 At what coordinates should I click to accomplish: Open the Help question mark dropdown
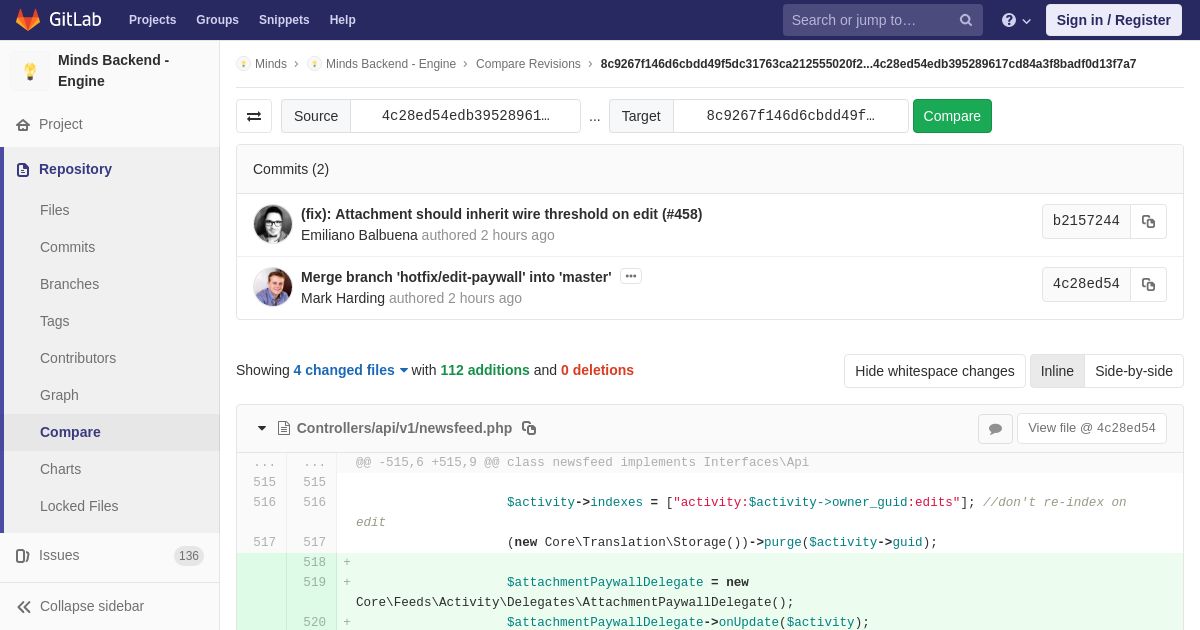(x=1016, y=20)
